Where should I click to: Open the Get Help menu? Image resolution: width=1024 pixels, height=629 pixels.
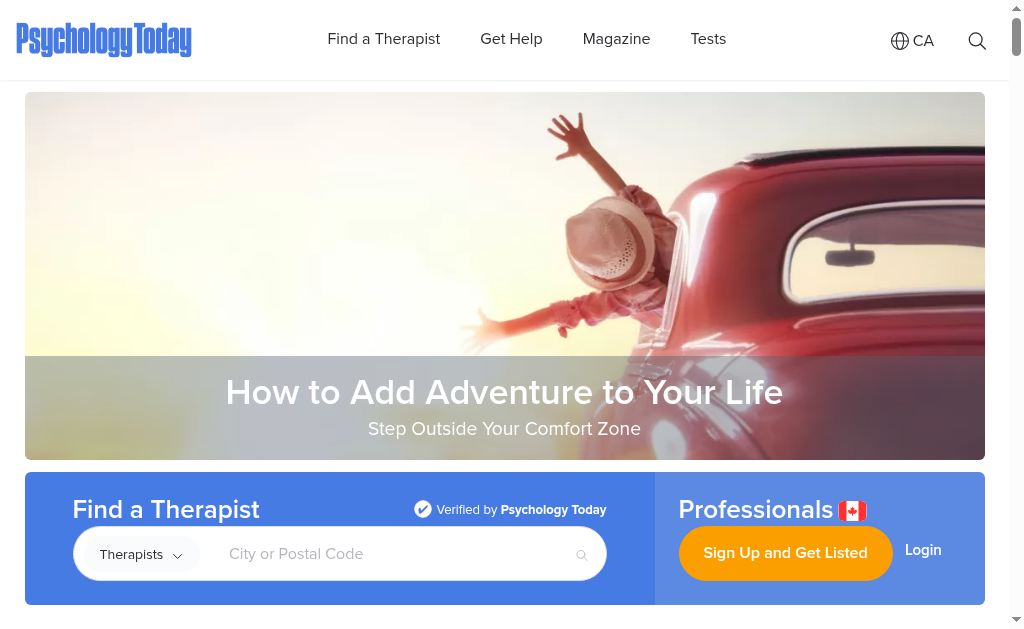(x=511, y=39)
